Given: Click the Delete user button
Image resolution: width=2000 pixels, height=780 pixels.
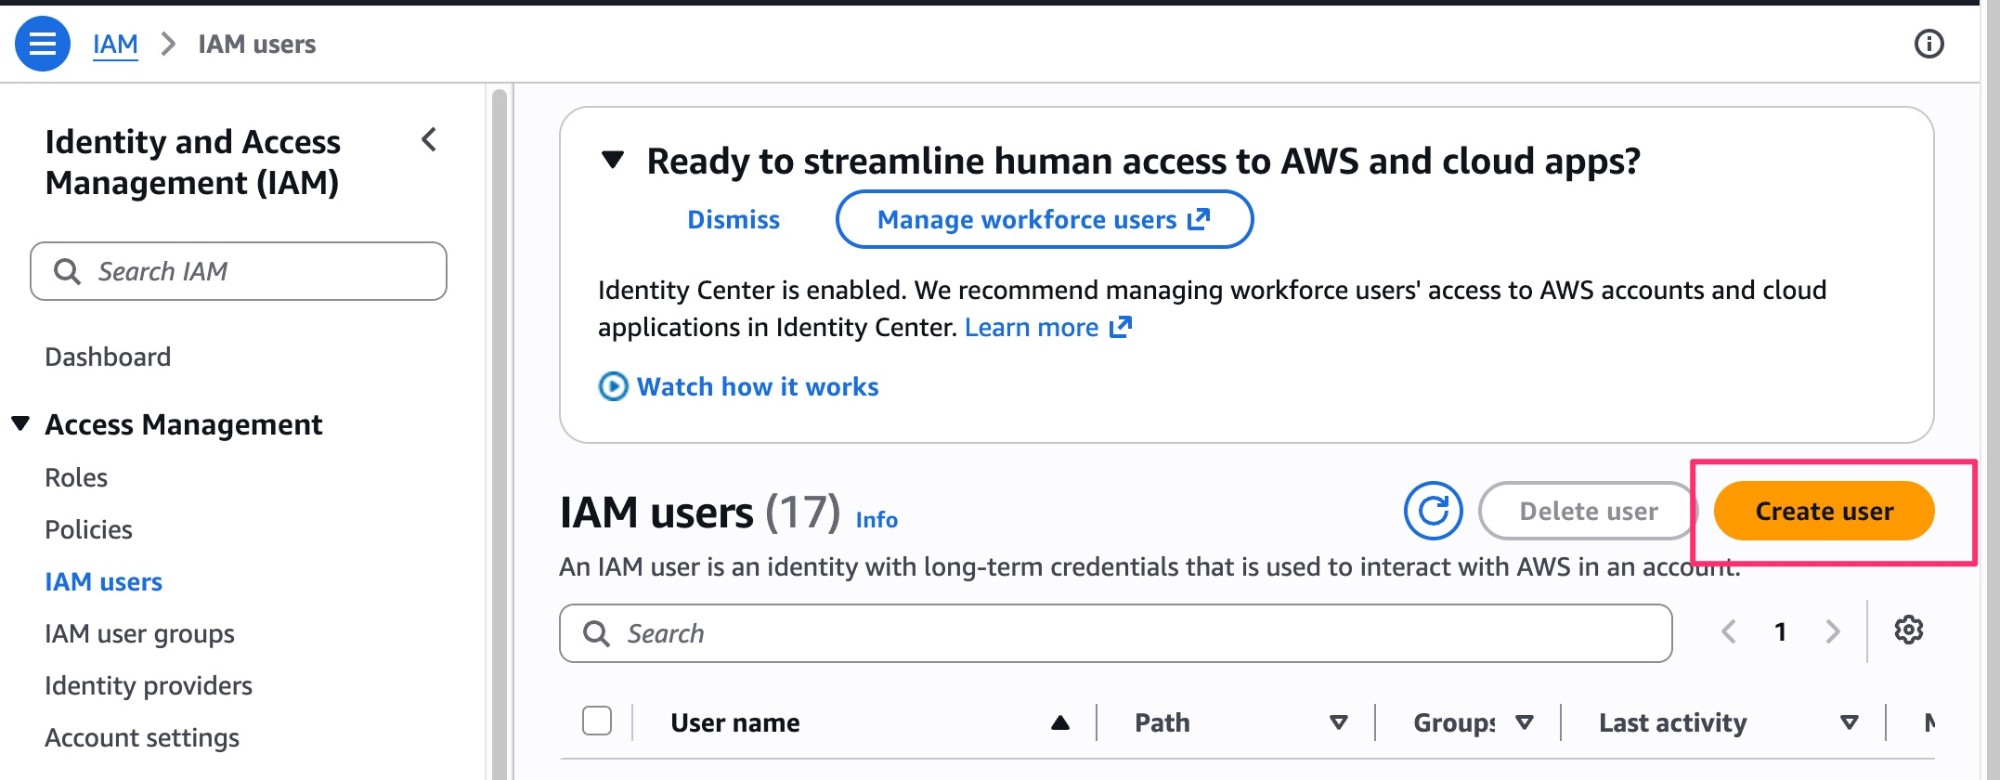Looking at the screenshot, I should (1588, 511).
